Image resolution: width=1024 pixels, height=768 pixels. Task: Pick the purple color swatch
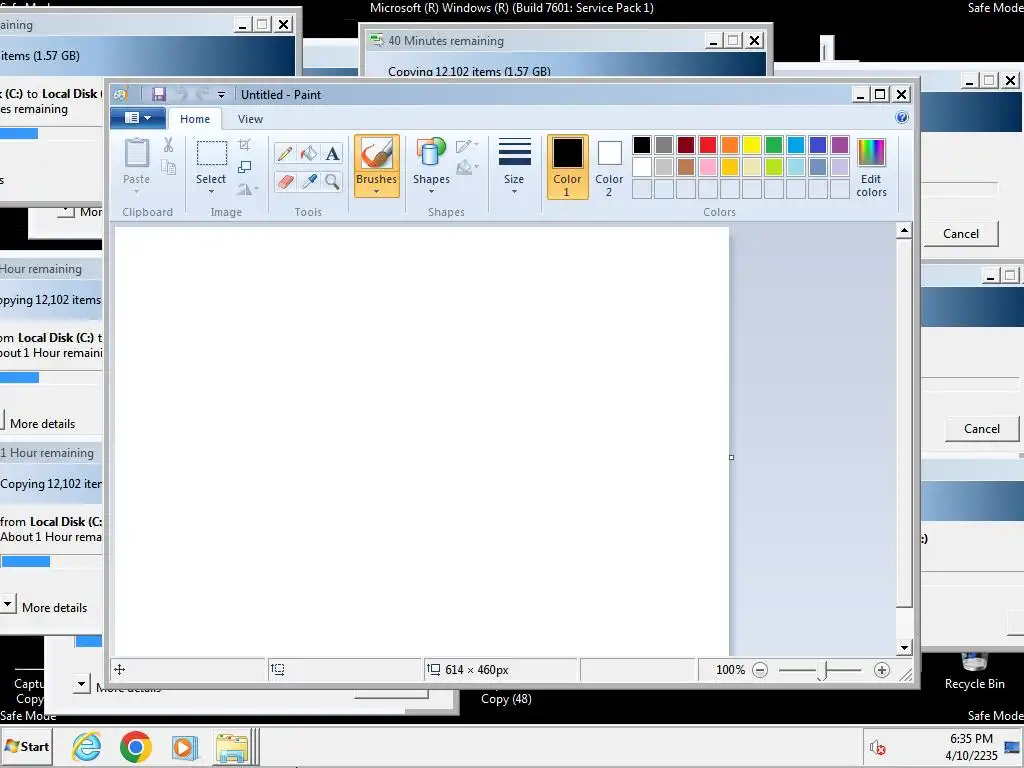pyautogui.click(x=840, y=145)
